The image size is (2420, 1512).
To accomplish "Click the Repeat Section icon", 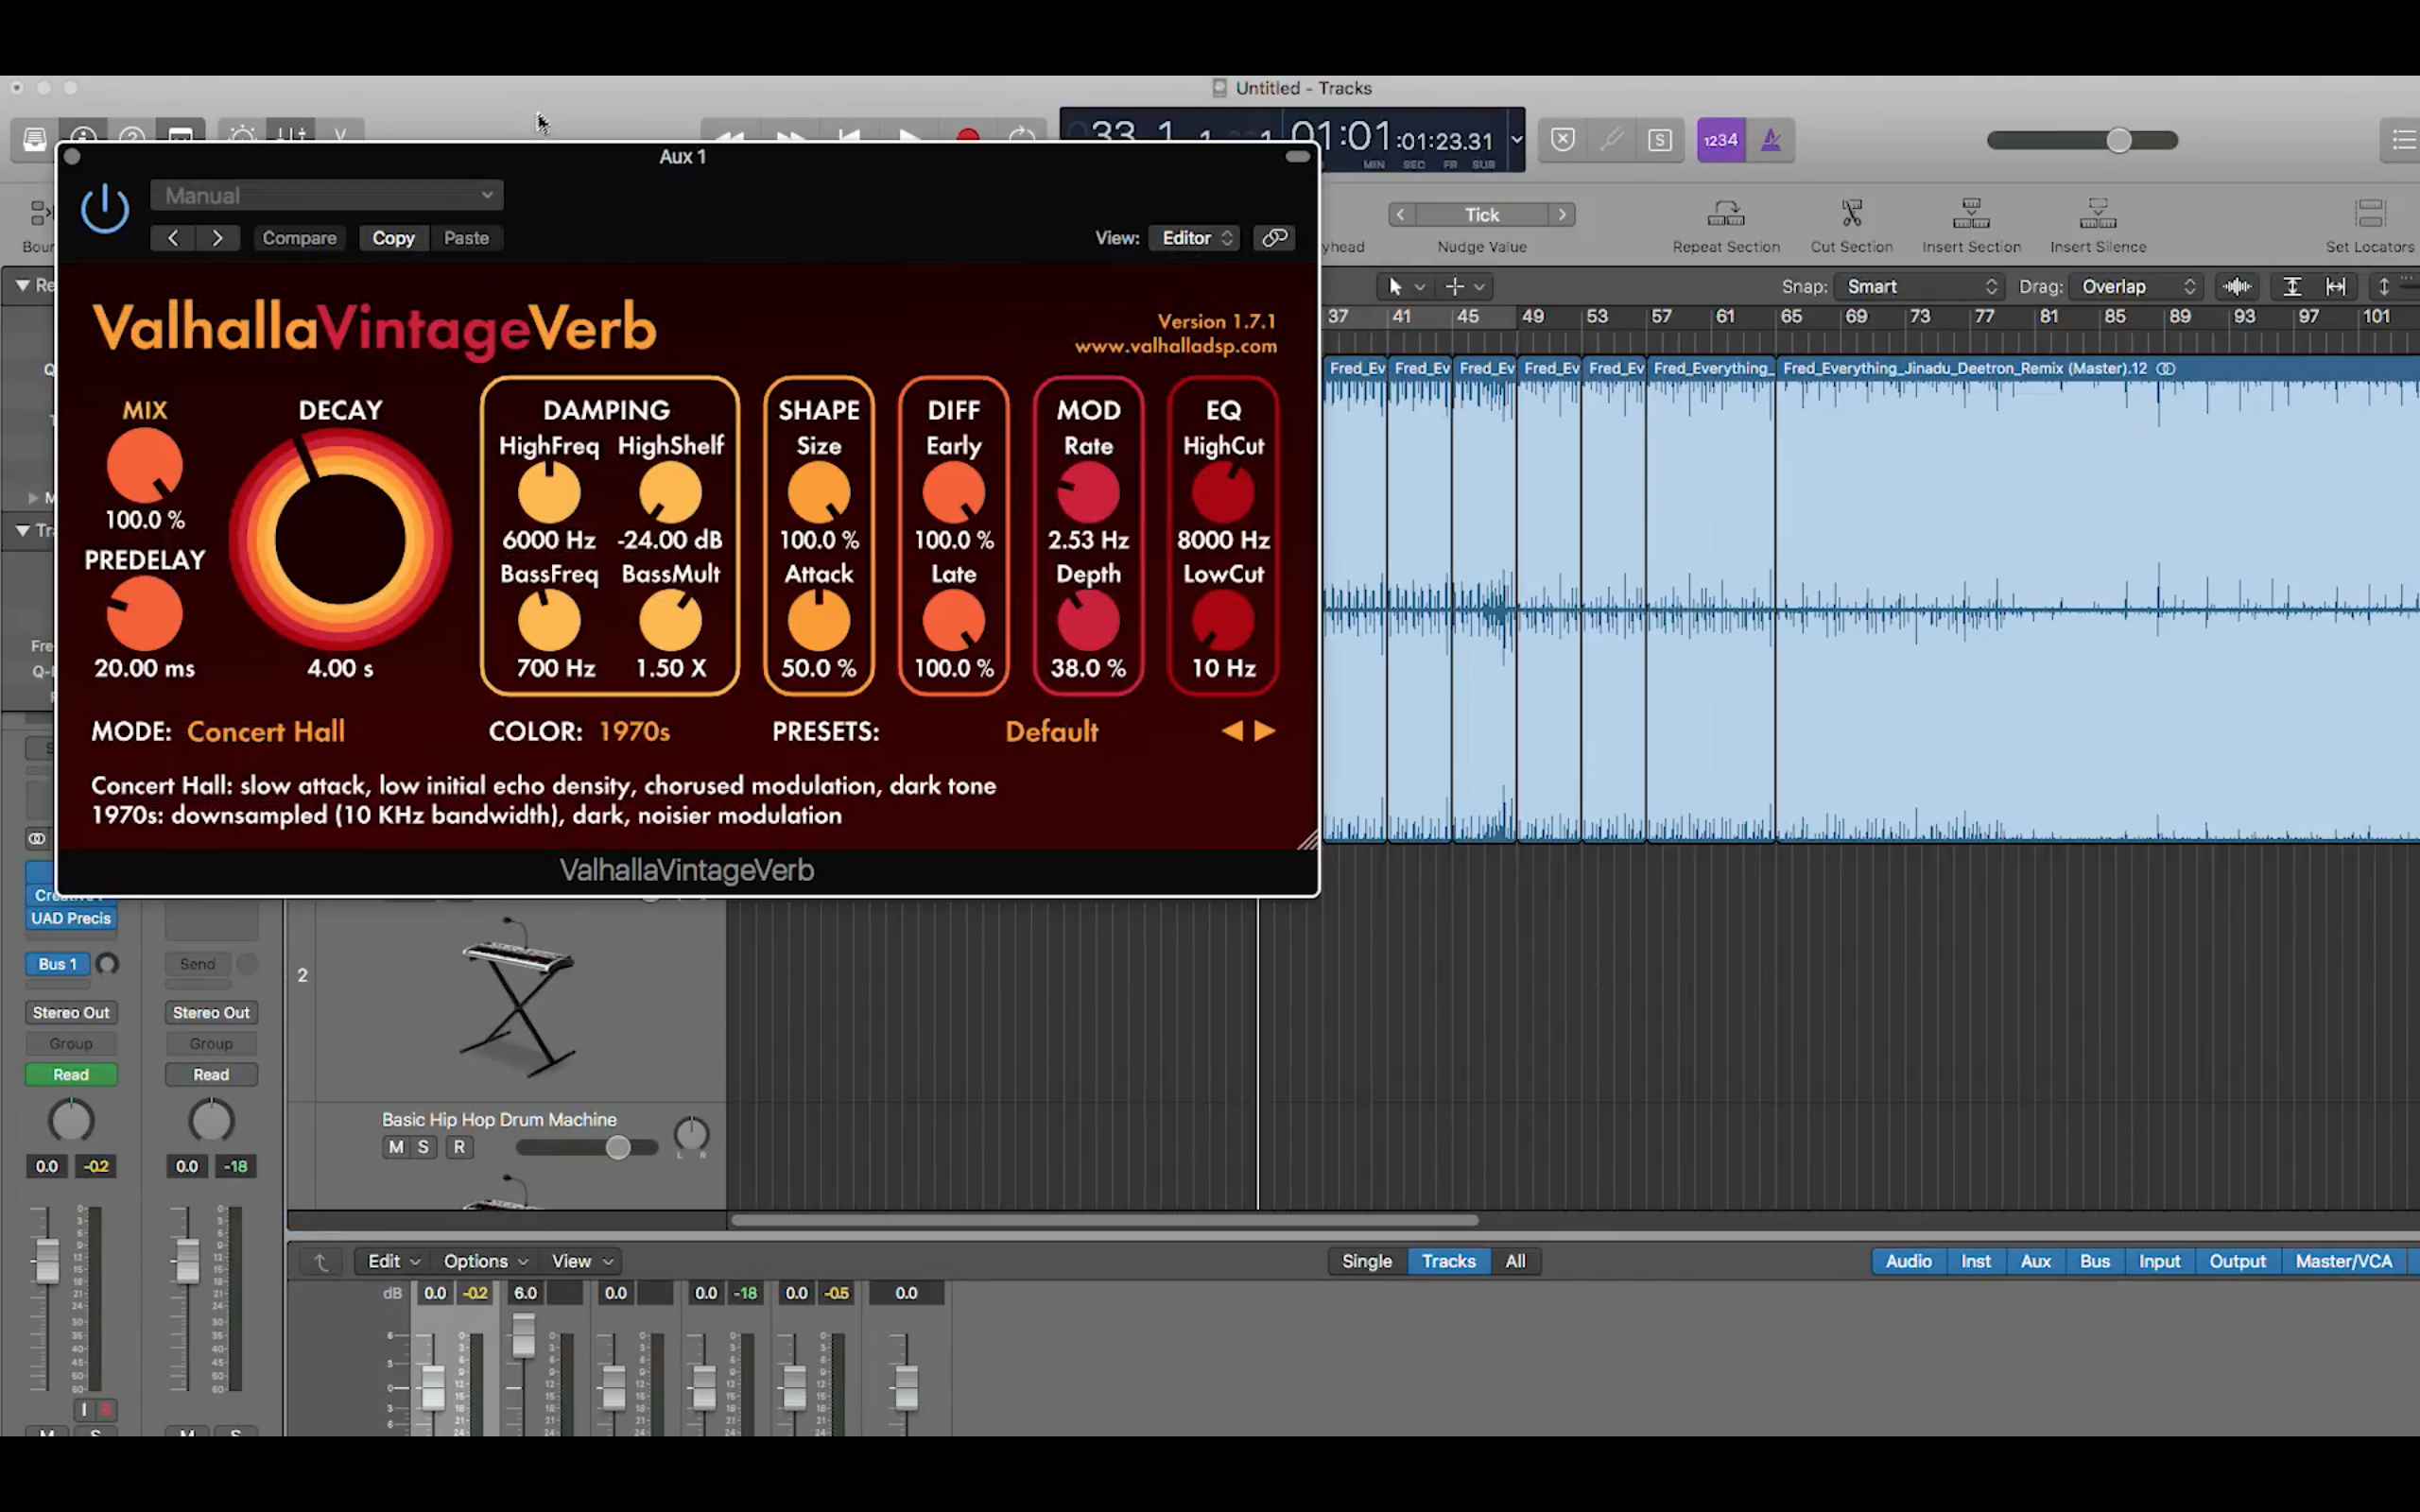I will 1726,213.
